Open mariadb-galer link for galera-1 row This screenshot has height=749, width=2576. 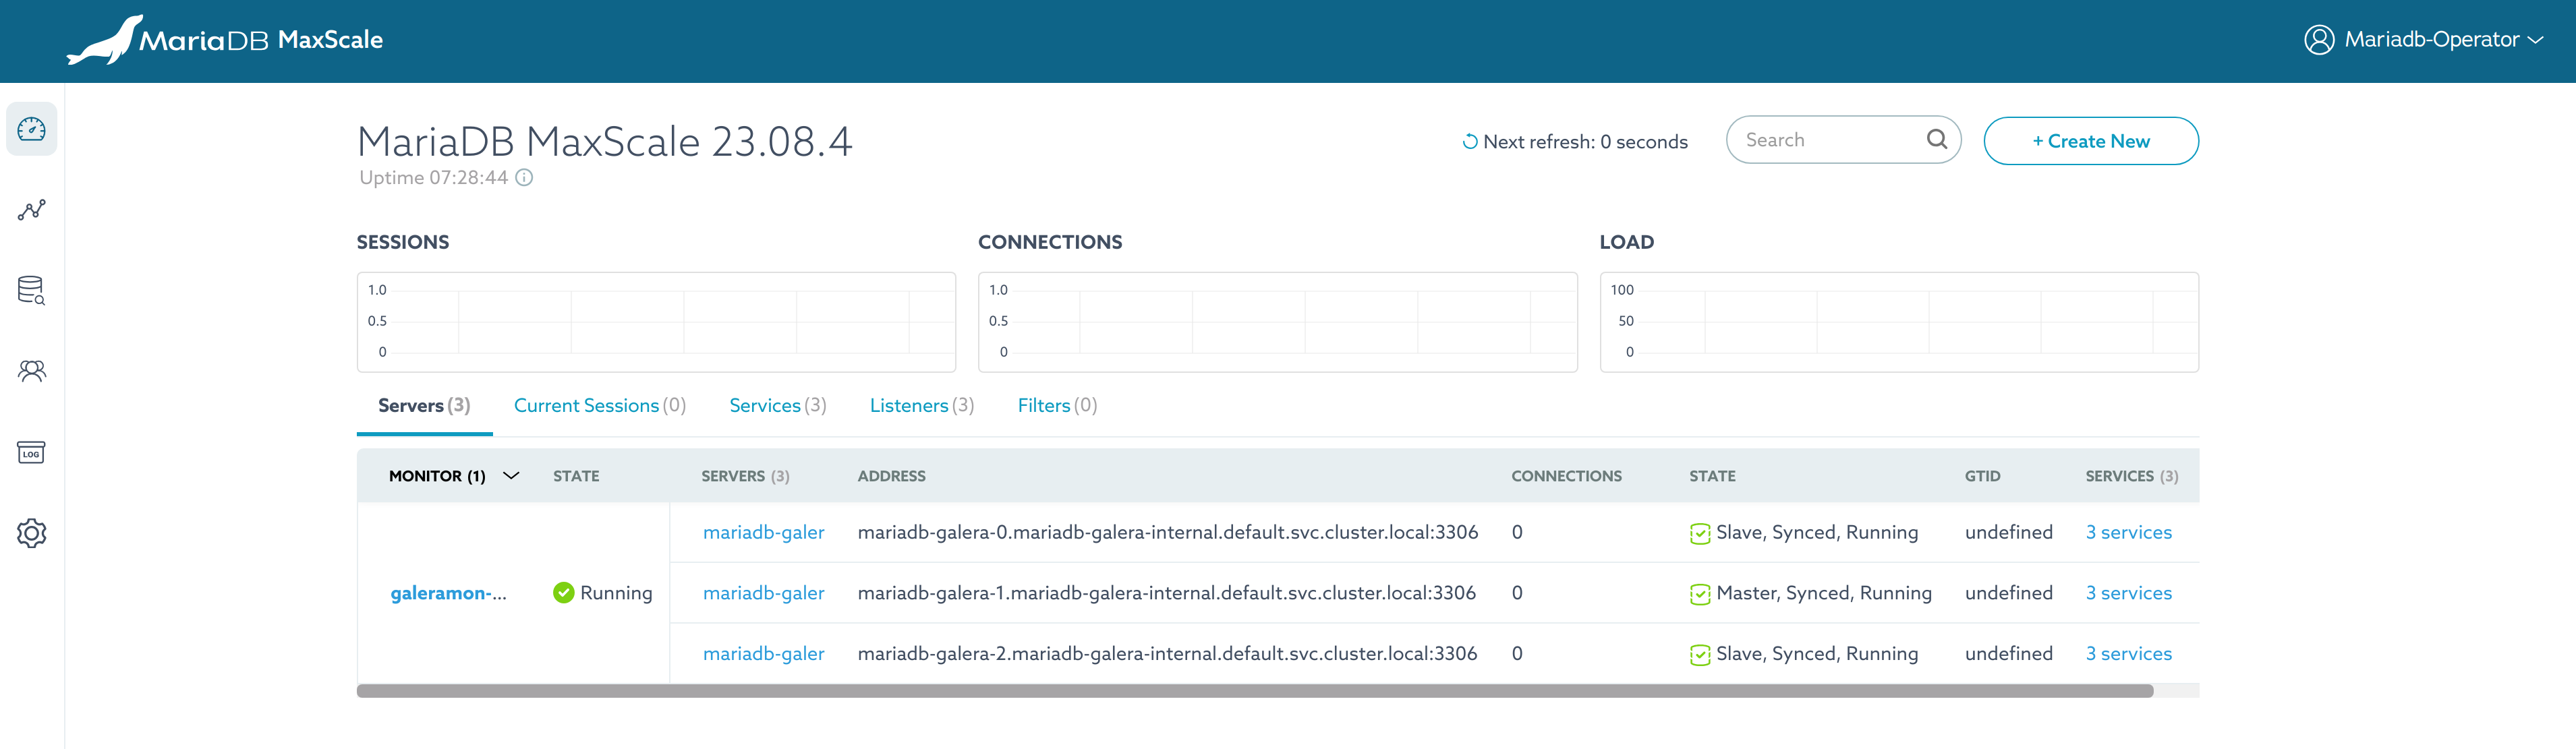click(x=764, y=593)
